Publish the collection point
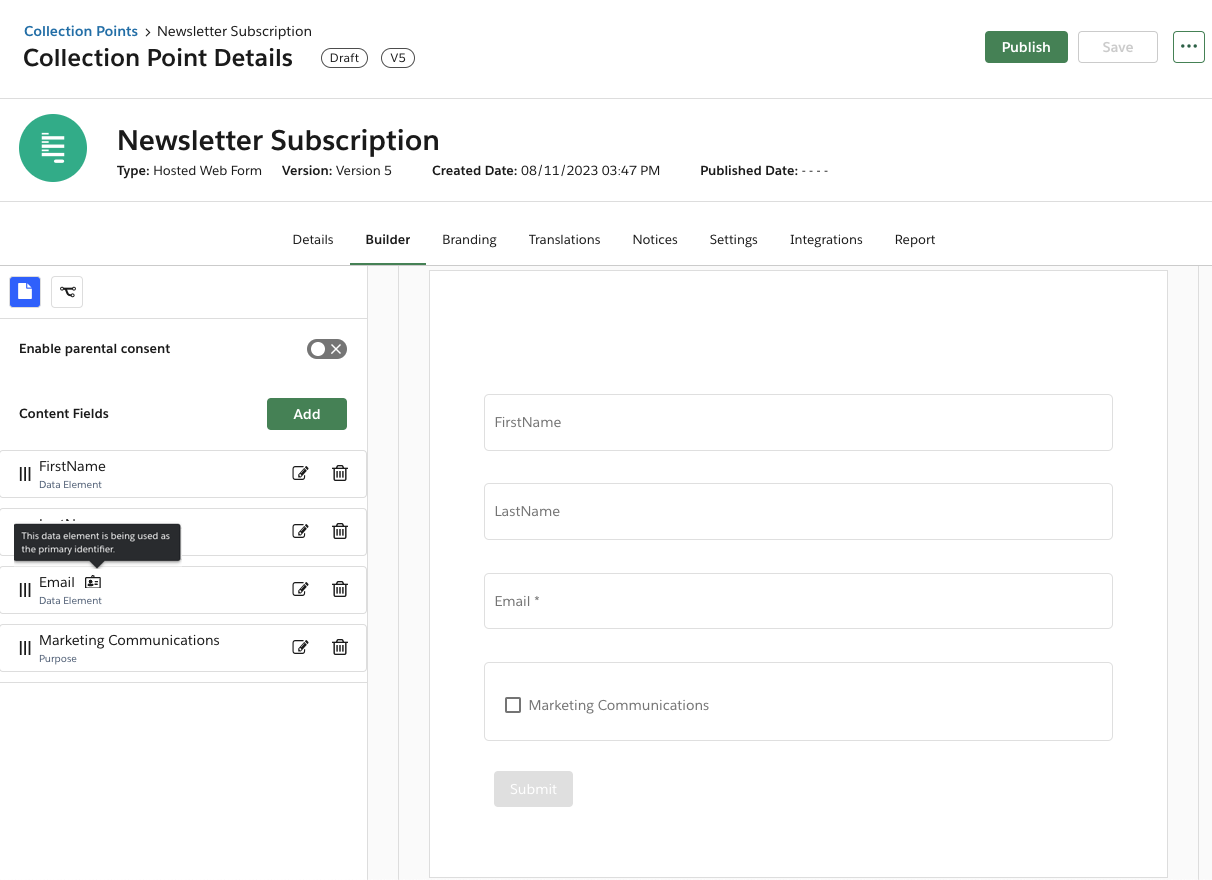 coord(1026,46)
